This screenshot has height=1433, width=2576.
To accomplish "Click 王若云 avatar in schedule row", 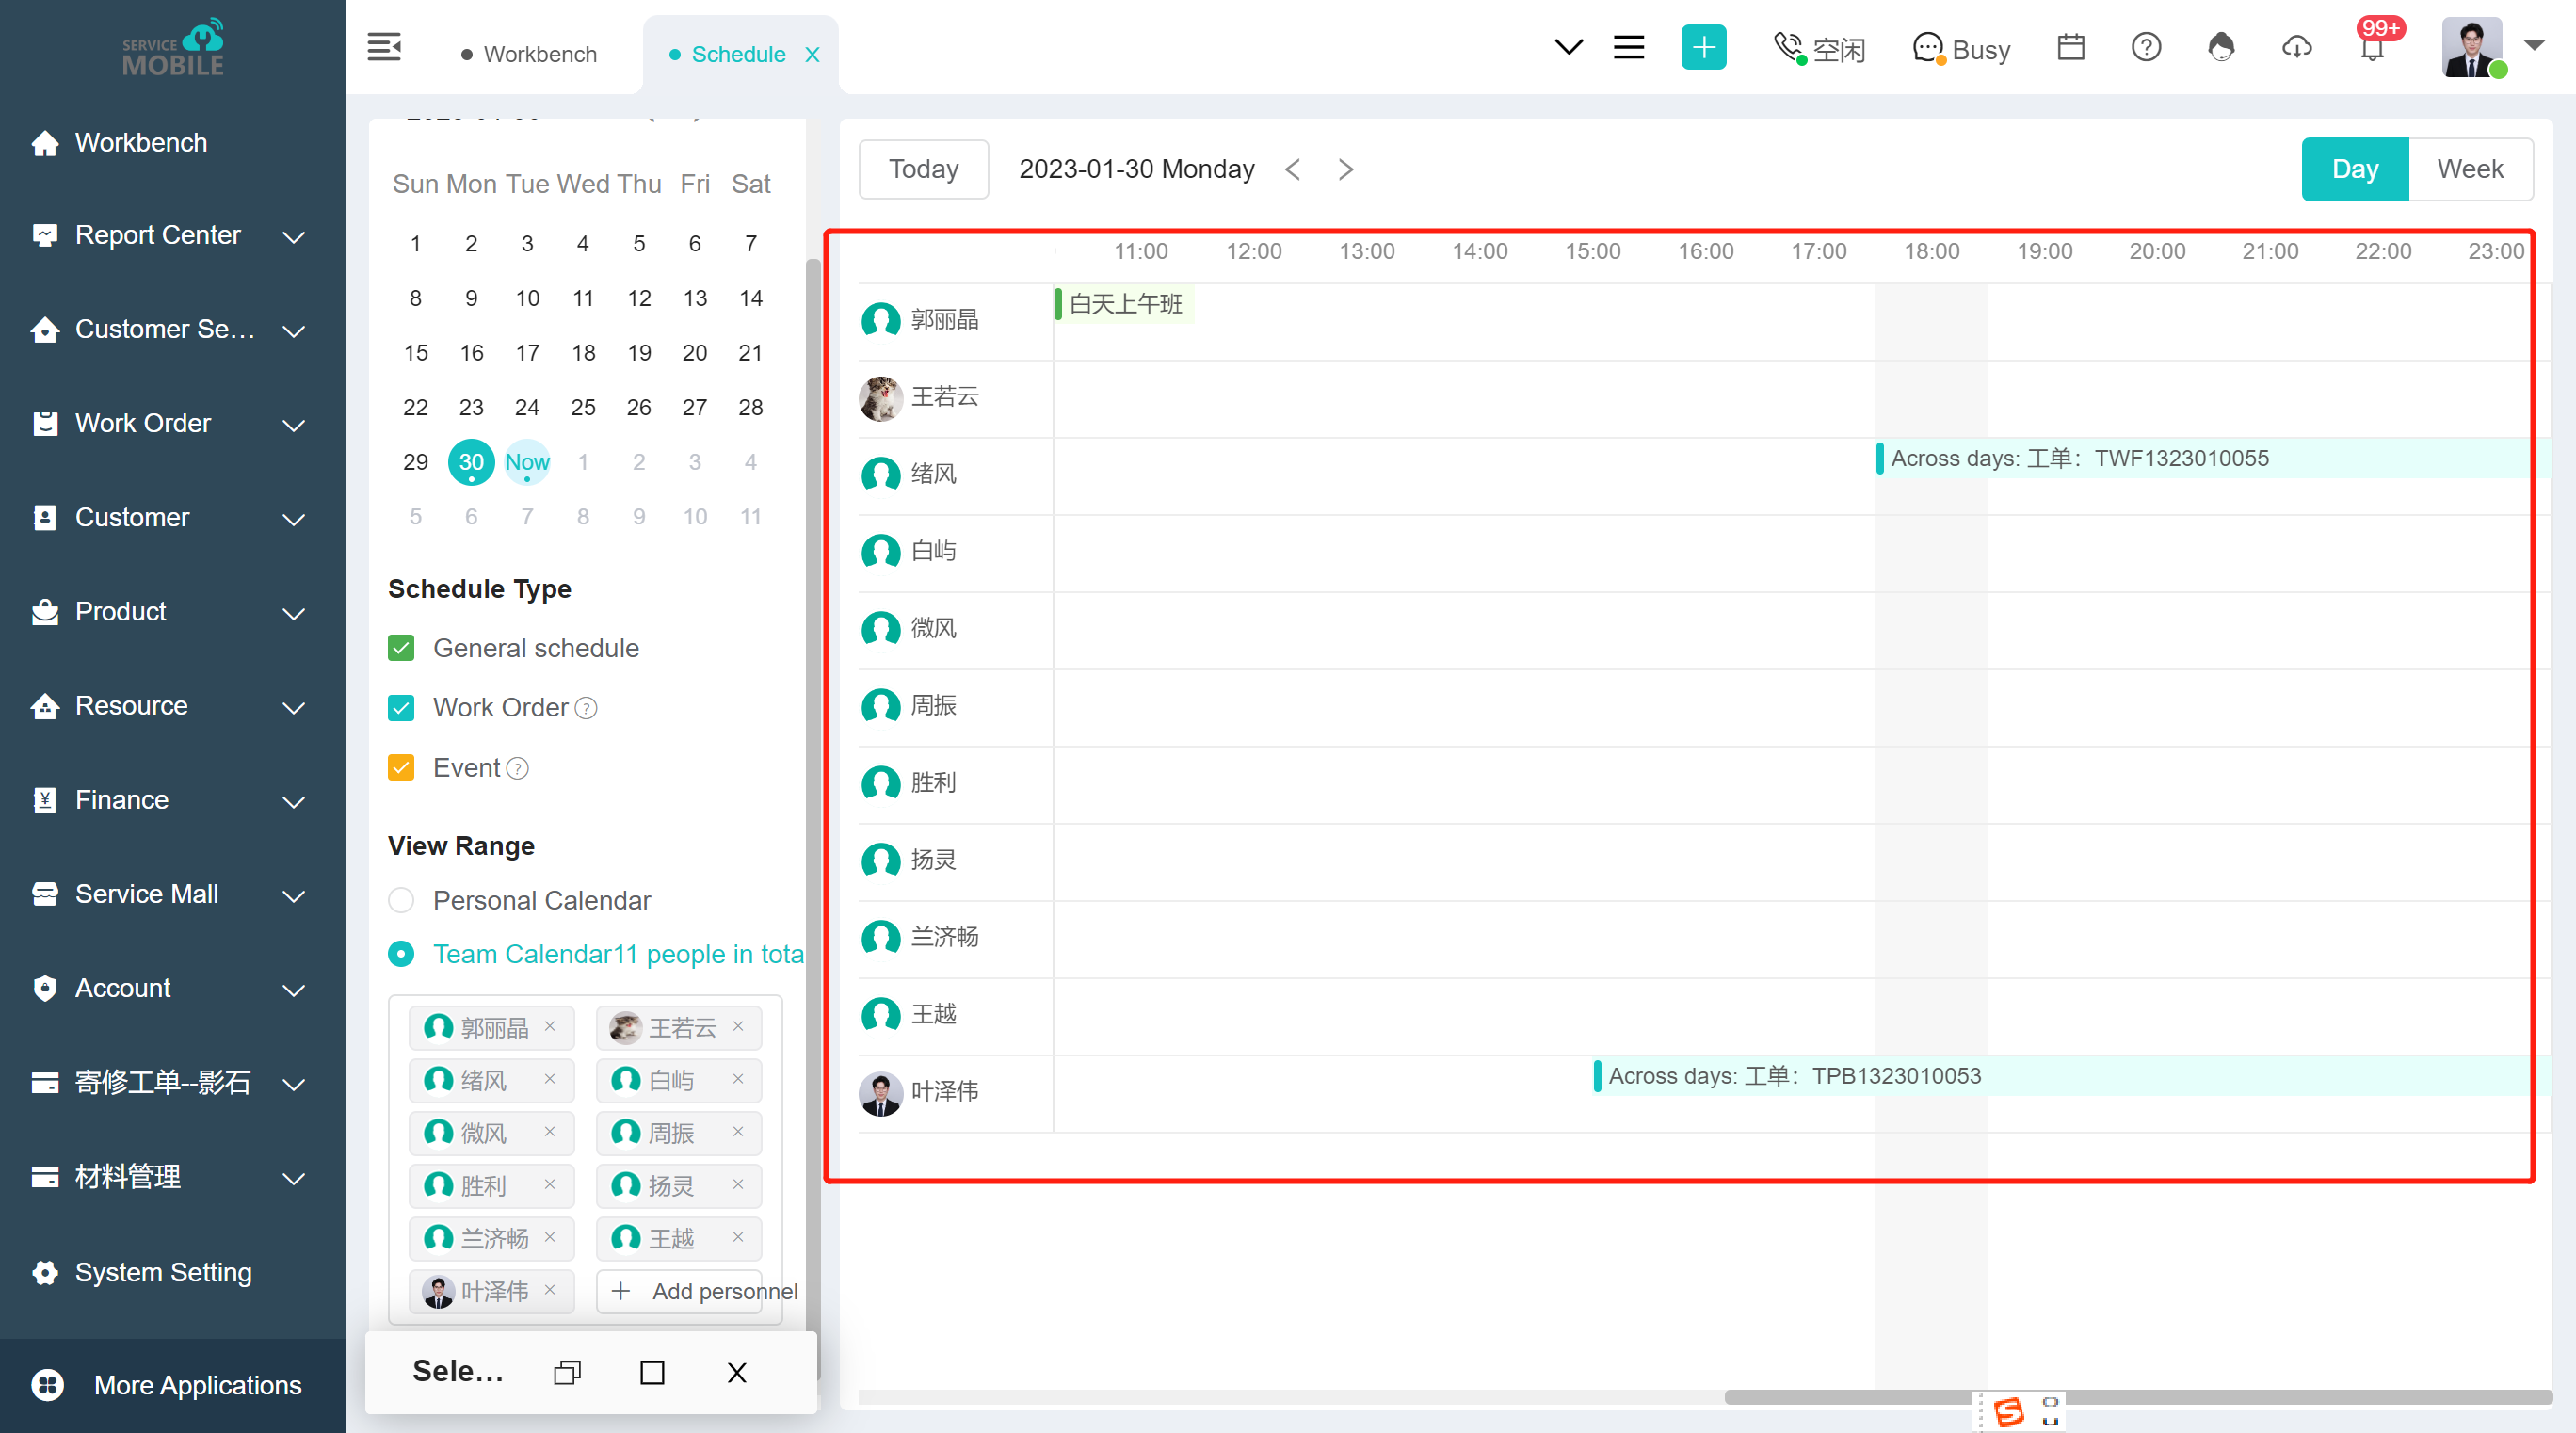I will pyautogui.click(x=881, y=398).
